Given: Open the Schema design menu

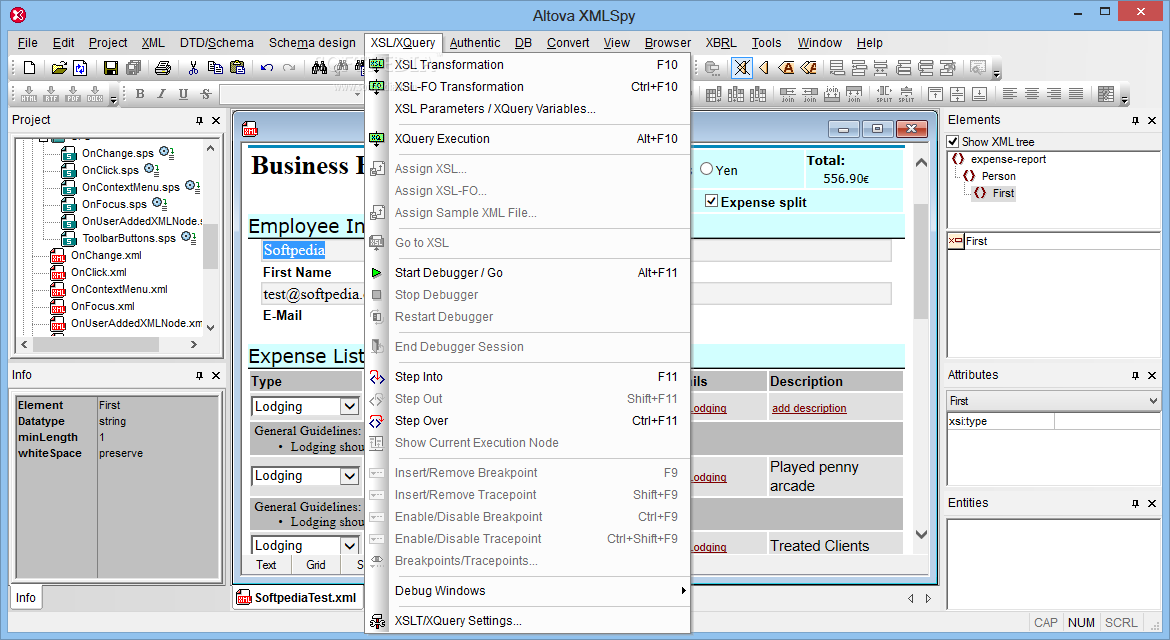Looking at the screenshot, I should point(312,43).
